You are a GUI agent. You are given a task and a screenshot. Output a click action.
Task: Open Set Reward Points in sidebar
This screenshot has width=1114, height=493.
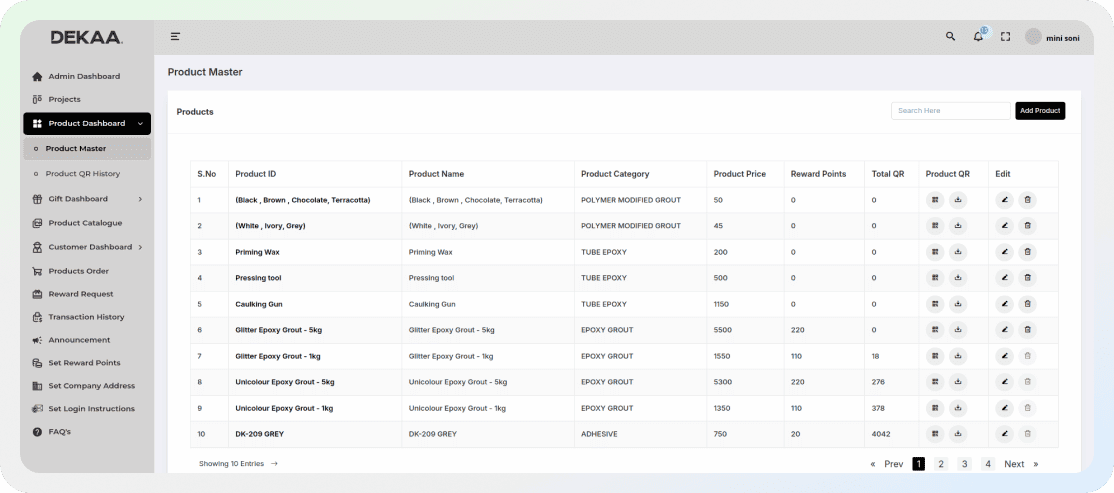tap(77, 363)
